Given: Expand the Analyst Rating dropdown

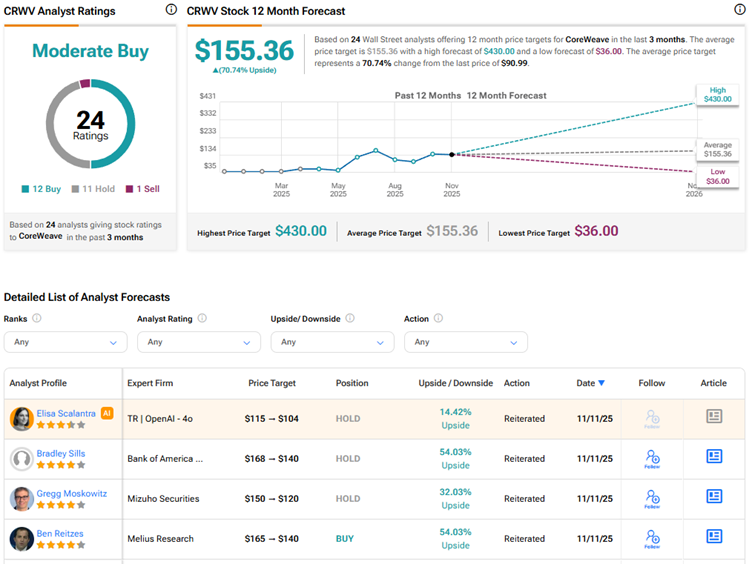Looking at the screenshot, I should [x=199, y=342].
